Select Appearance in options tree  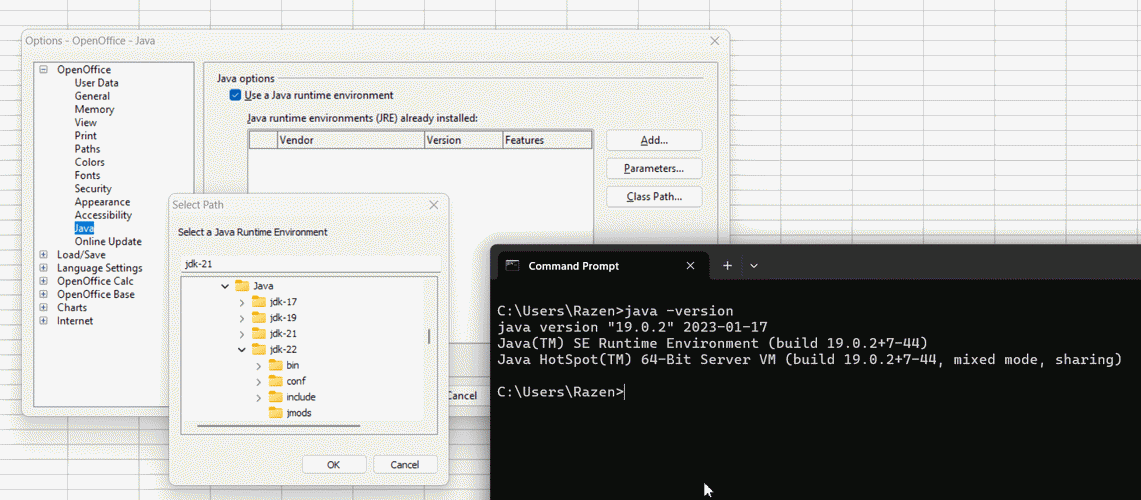tap(103, 202)
